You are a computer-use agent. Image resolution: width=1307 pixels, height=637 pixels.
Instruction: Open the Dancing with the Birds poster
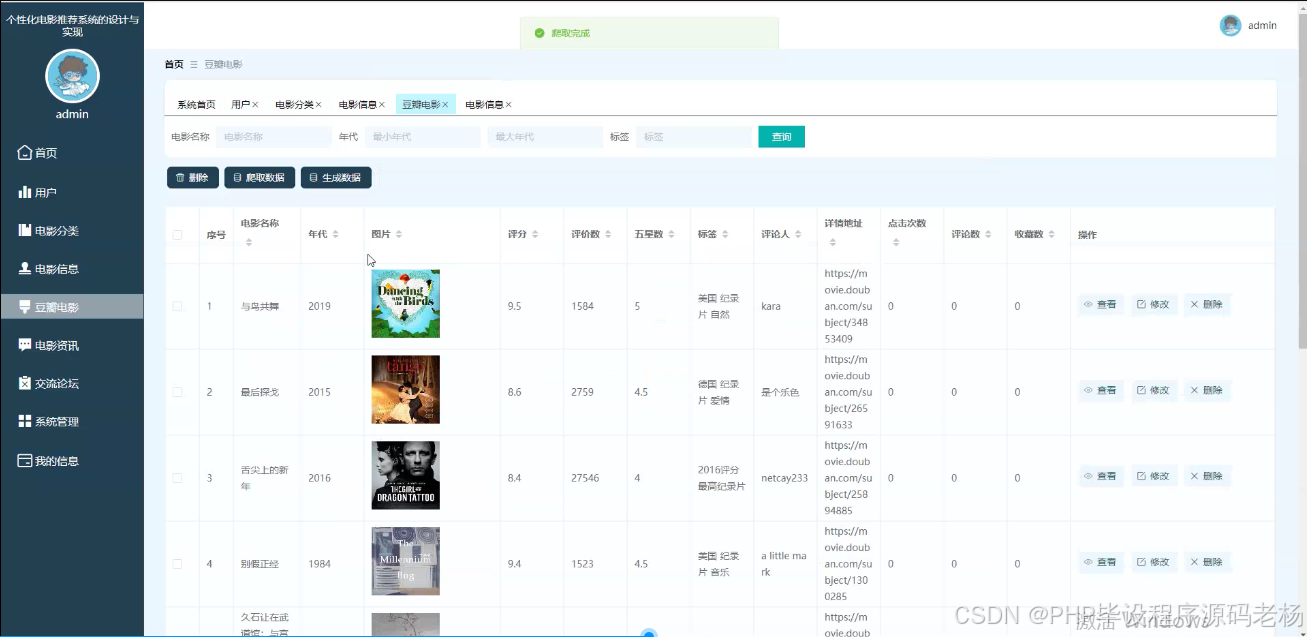pos(406,304)
